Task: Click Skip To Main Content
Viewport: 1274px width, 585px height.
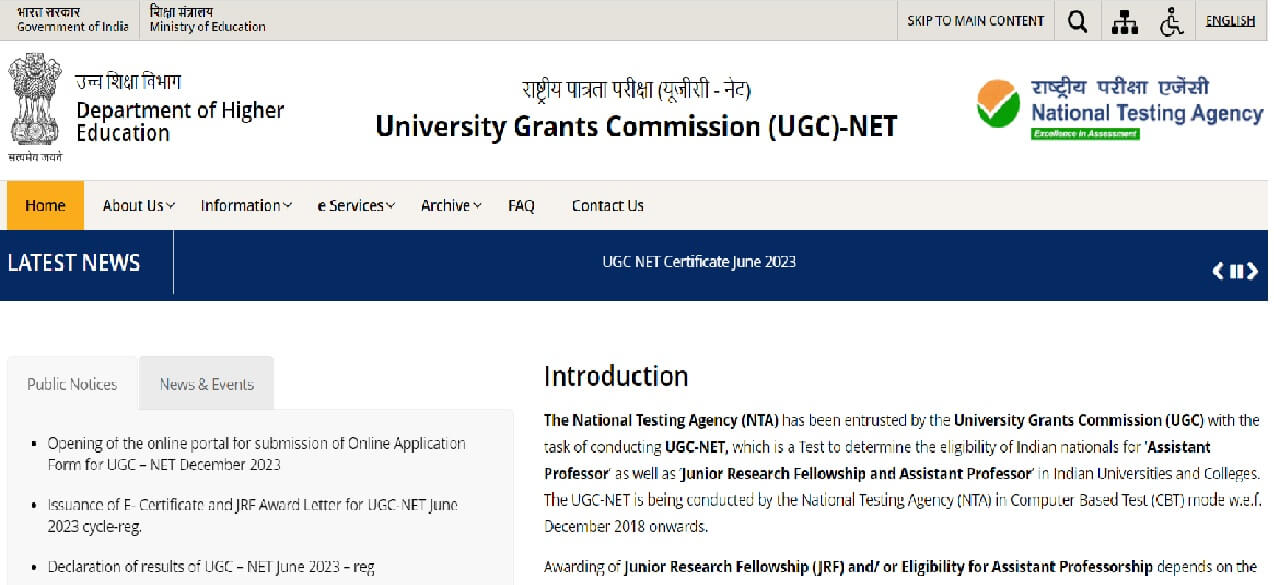Action: point(975,20)
